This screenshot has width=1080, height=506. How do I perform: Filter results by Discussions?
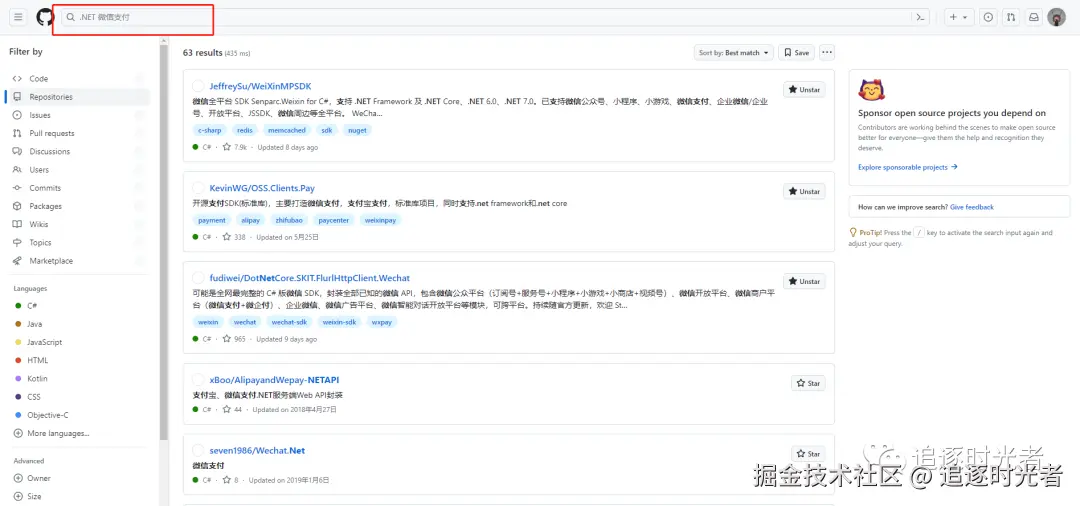(77, 151)
